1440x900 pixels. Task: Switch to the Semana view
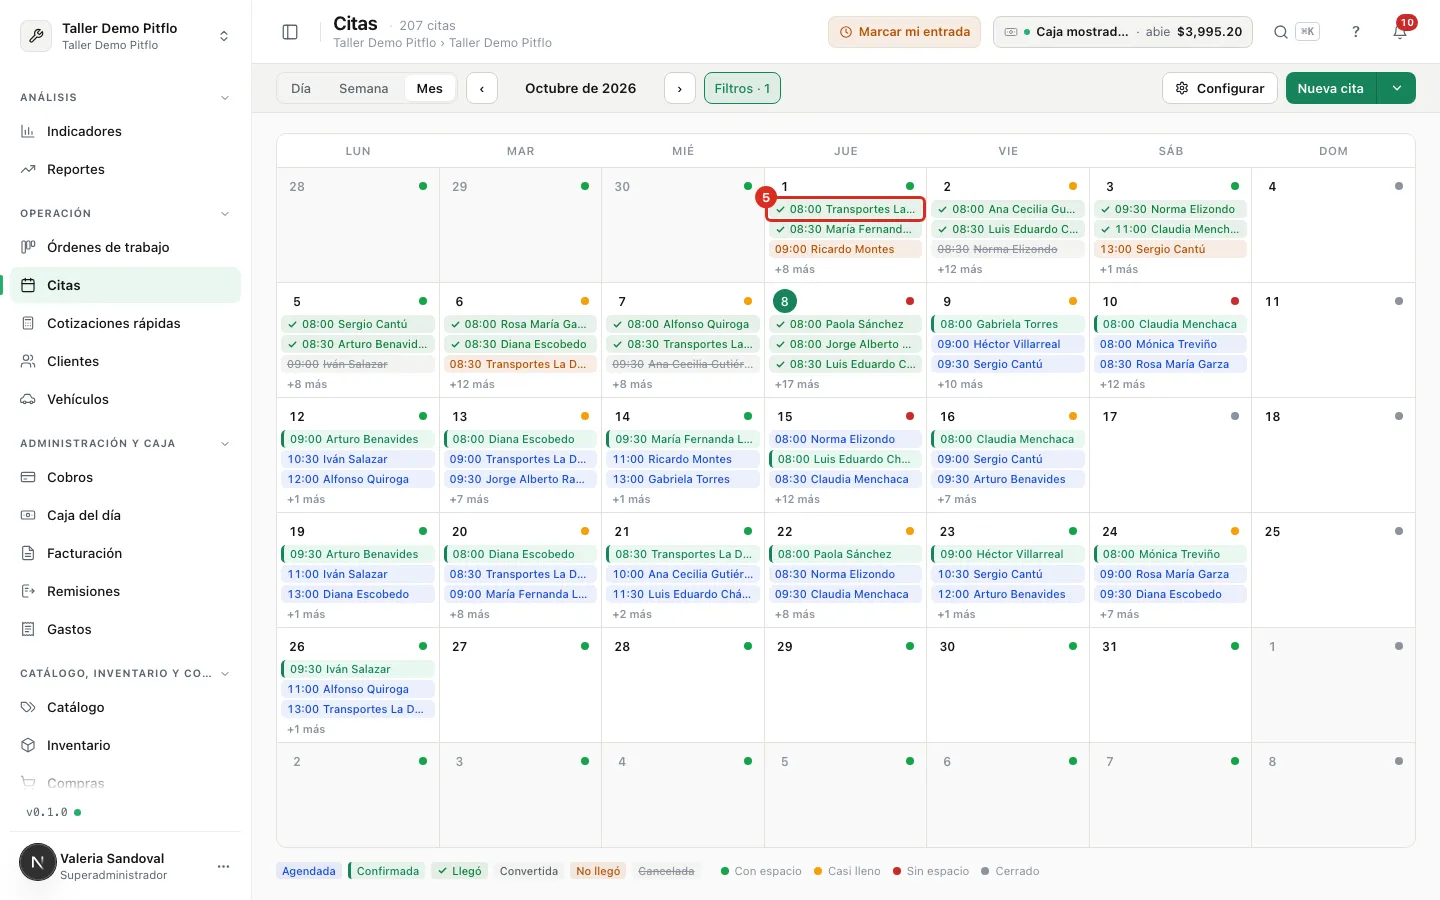pos(364,88)
